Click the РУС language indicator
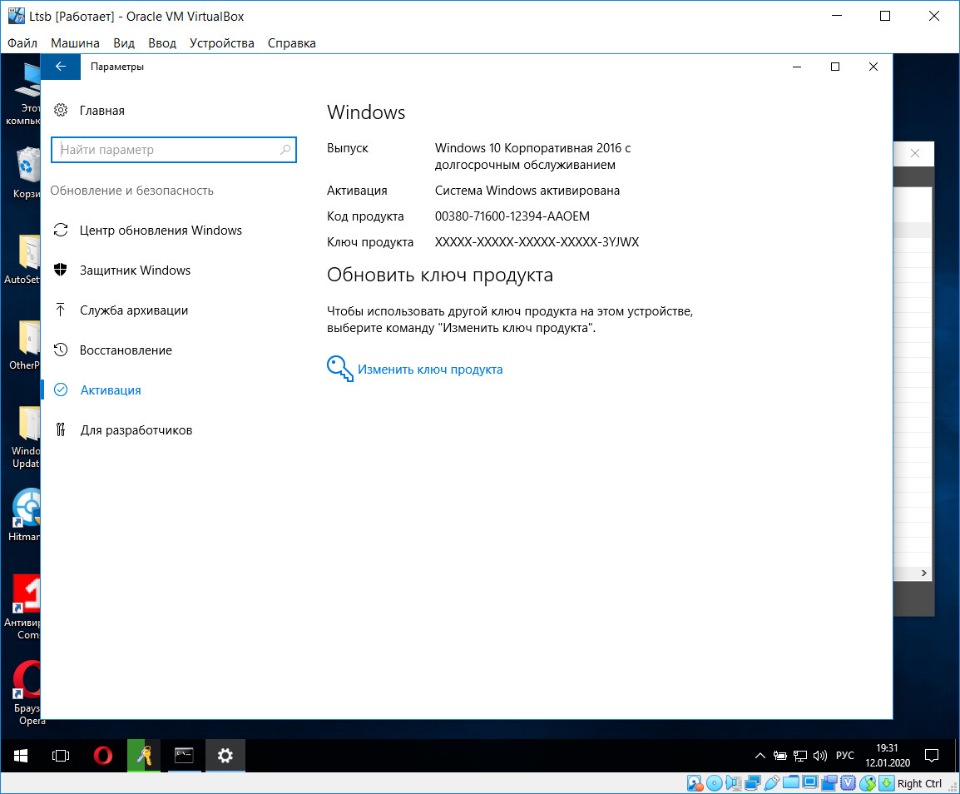Image resolution: width=960 pixels, height=794 pixels. (845, 755)
